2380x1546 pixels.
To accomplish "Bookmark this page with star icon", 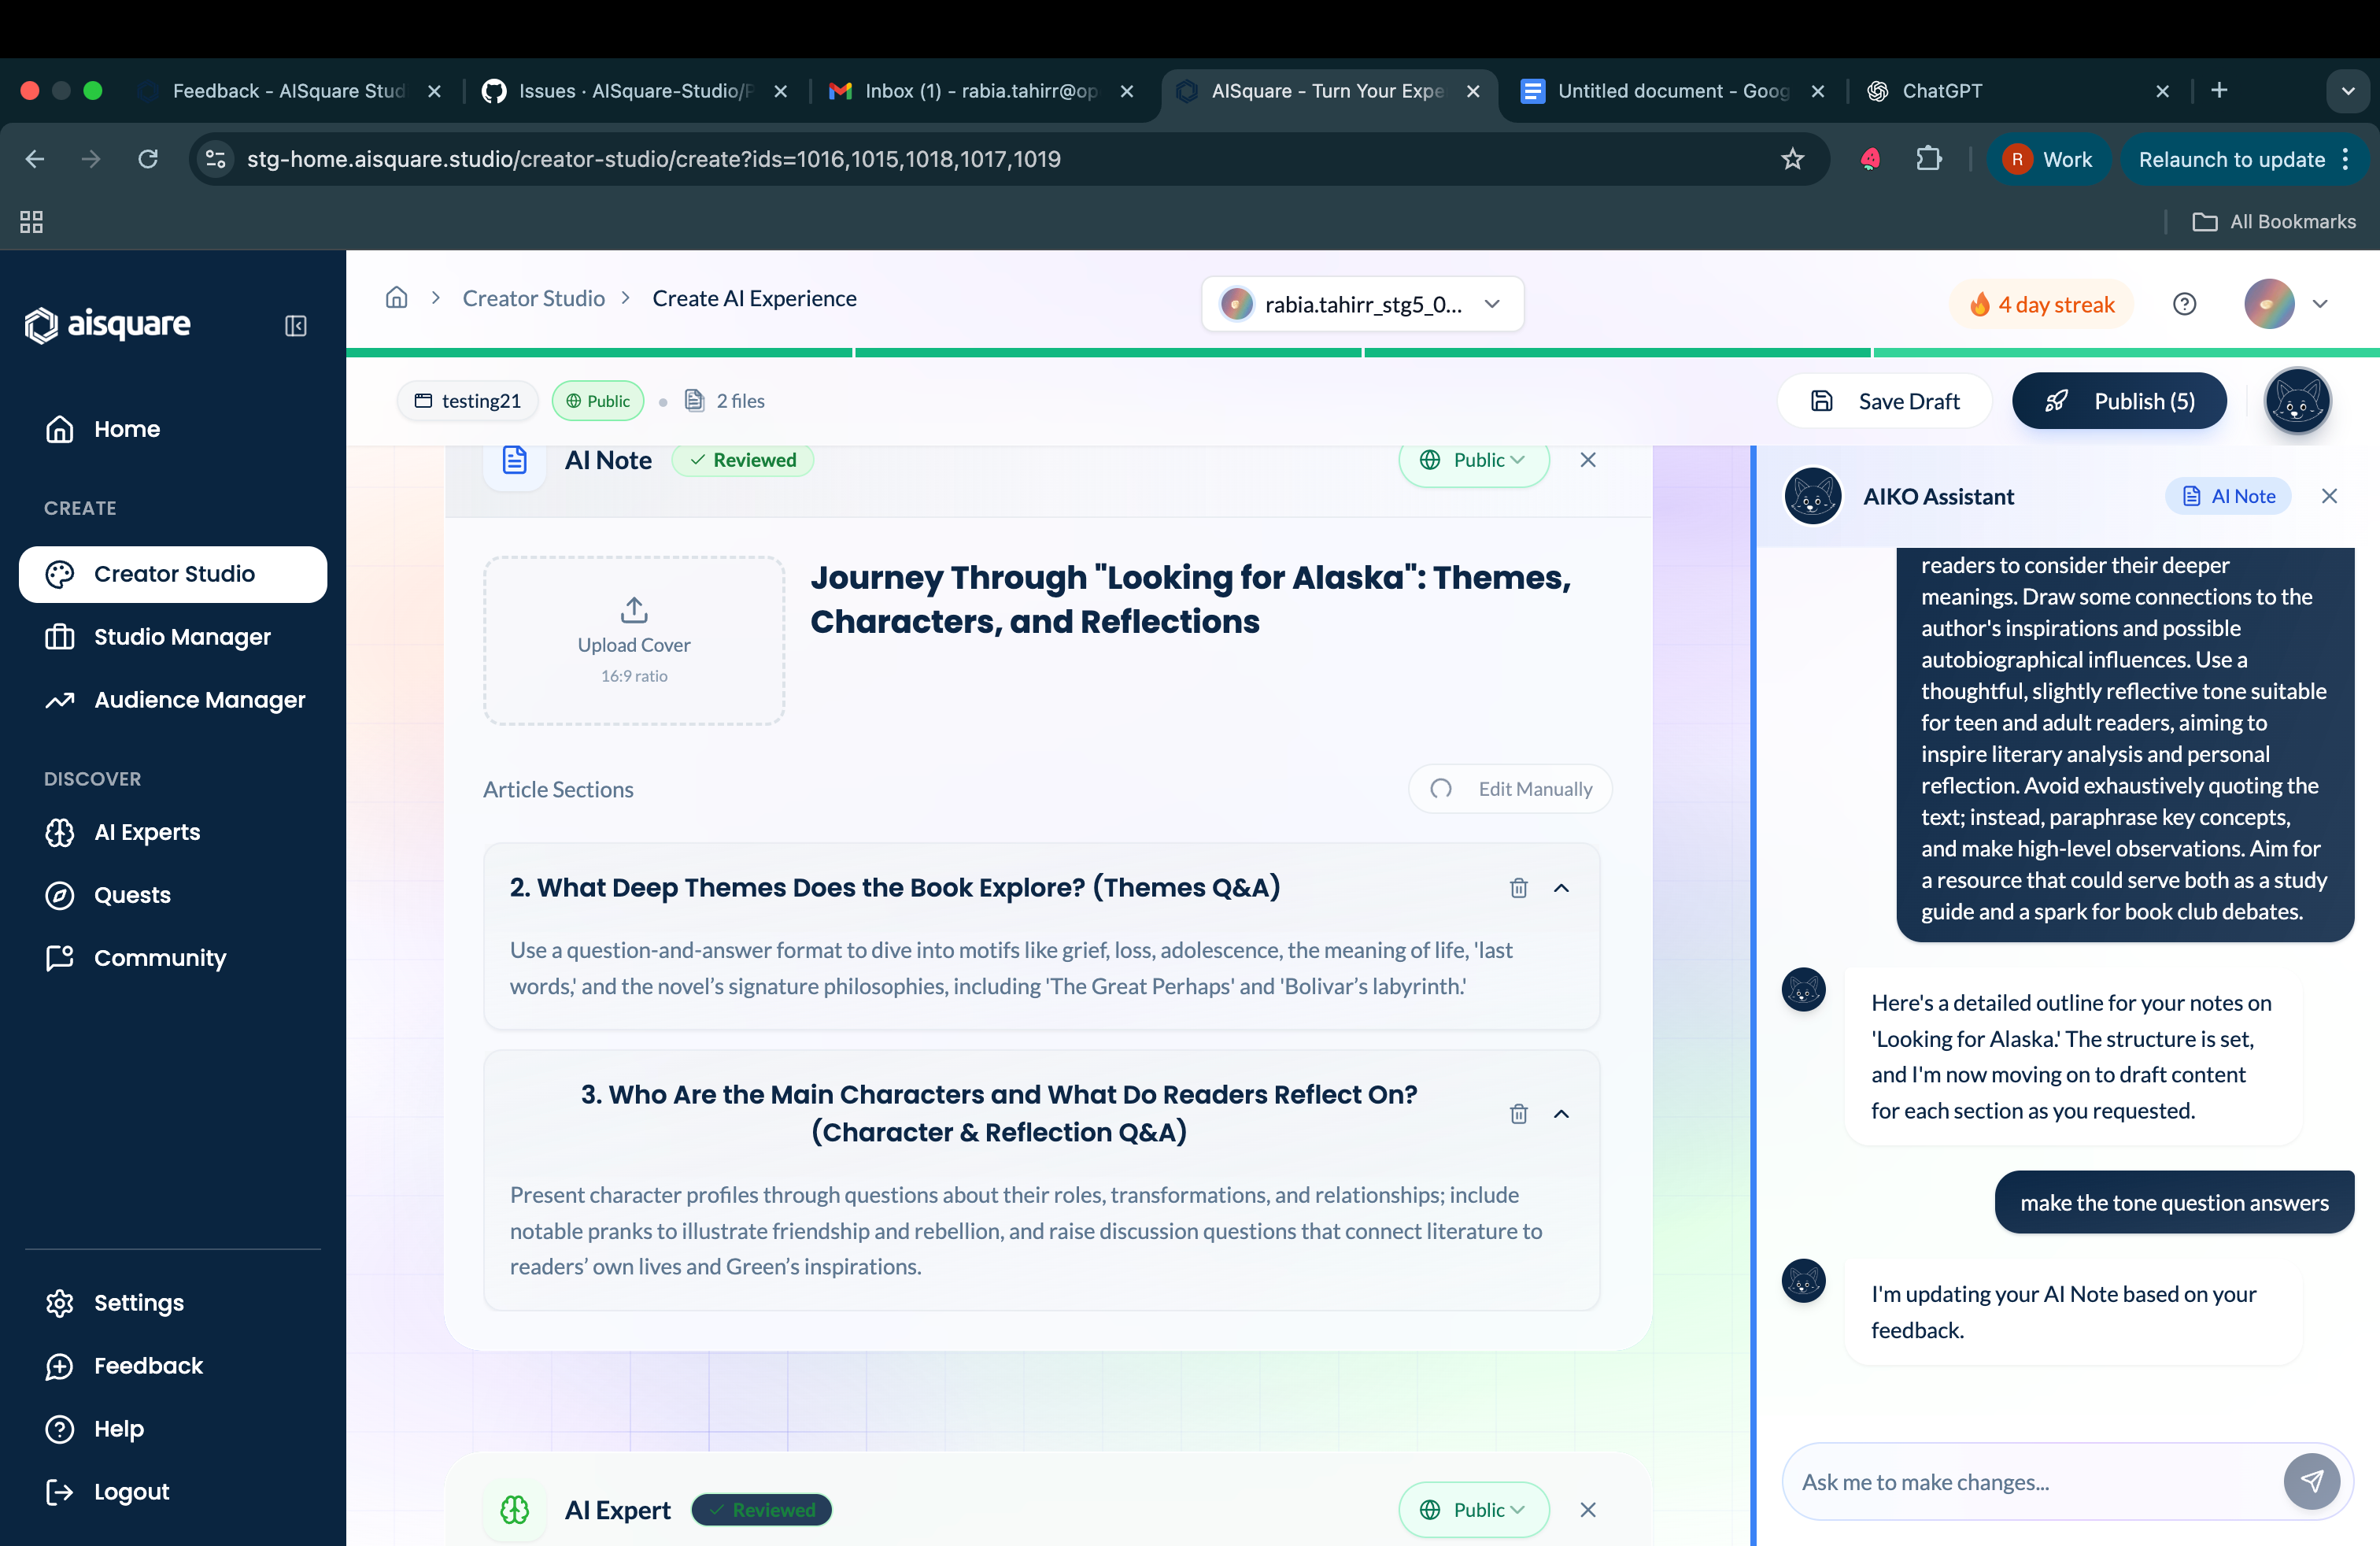I will (x=1792, y=159).
